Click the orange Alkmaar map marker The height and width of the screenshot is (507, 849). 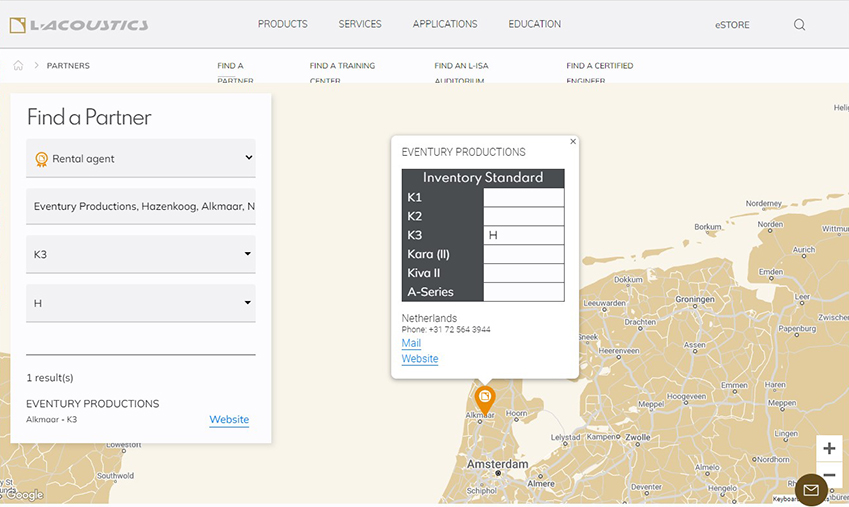[x=485, y=398]
